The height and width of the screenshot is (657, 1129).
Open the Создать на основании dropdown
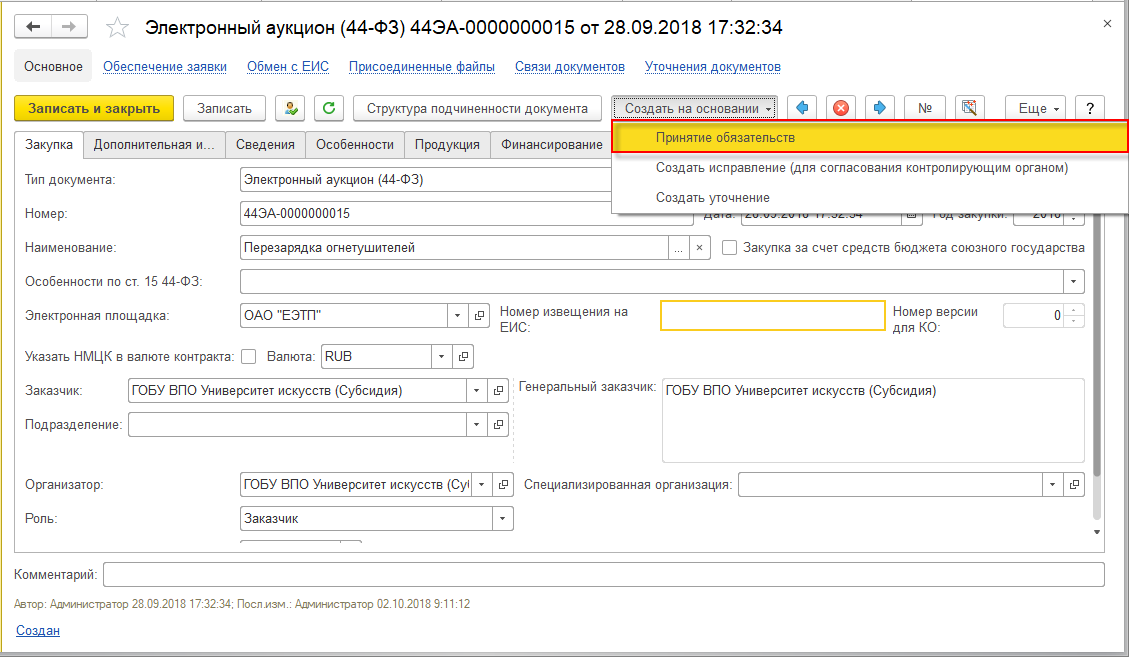695,108
